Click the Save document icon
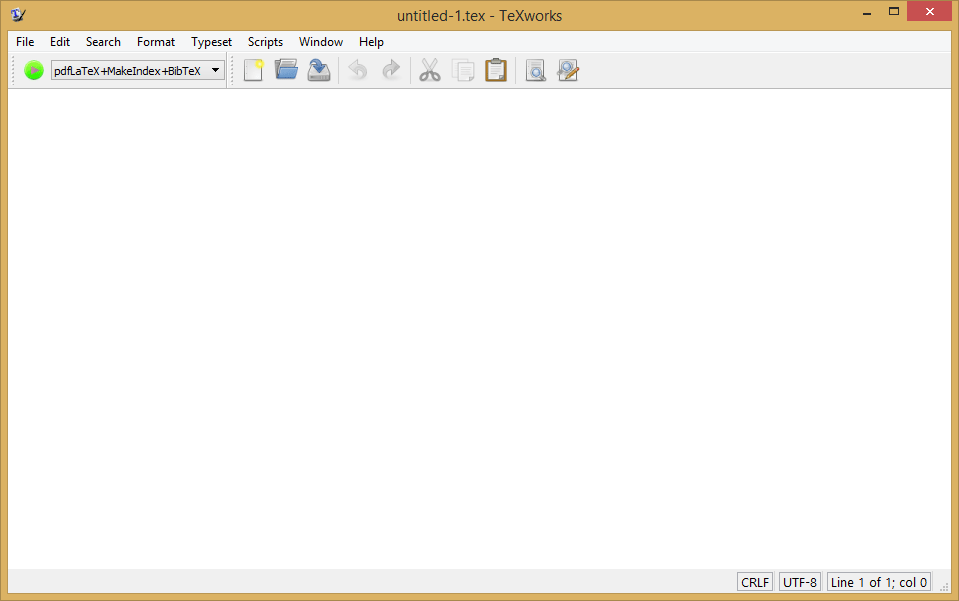The image size is (959, 601). point(319,70)
